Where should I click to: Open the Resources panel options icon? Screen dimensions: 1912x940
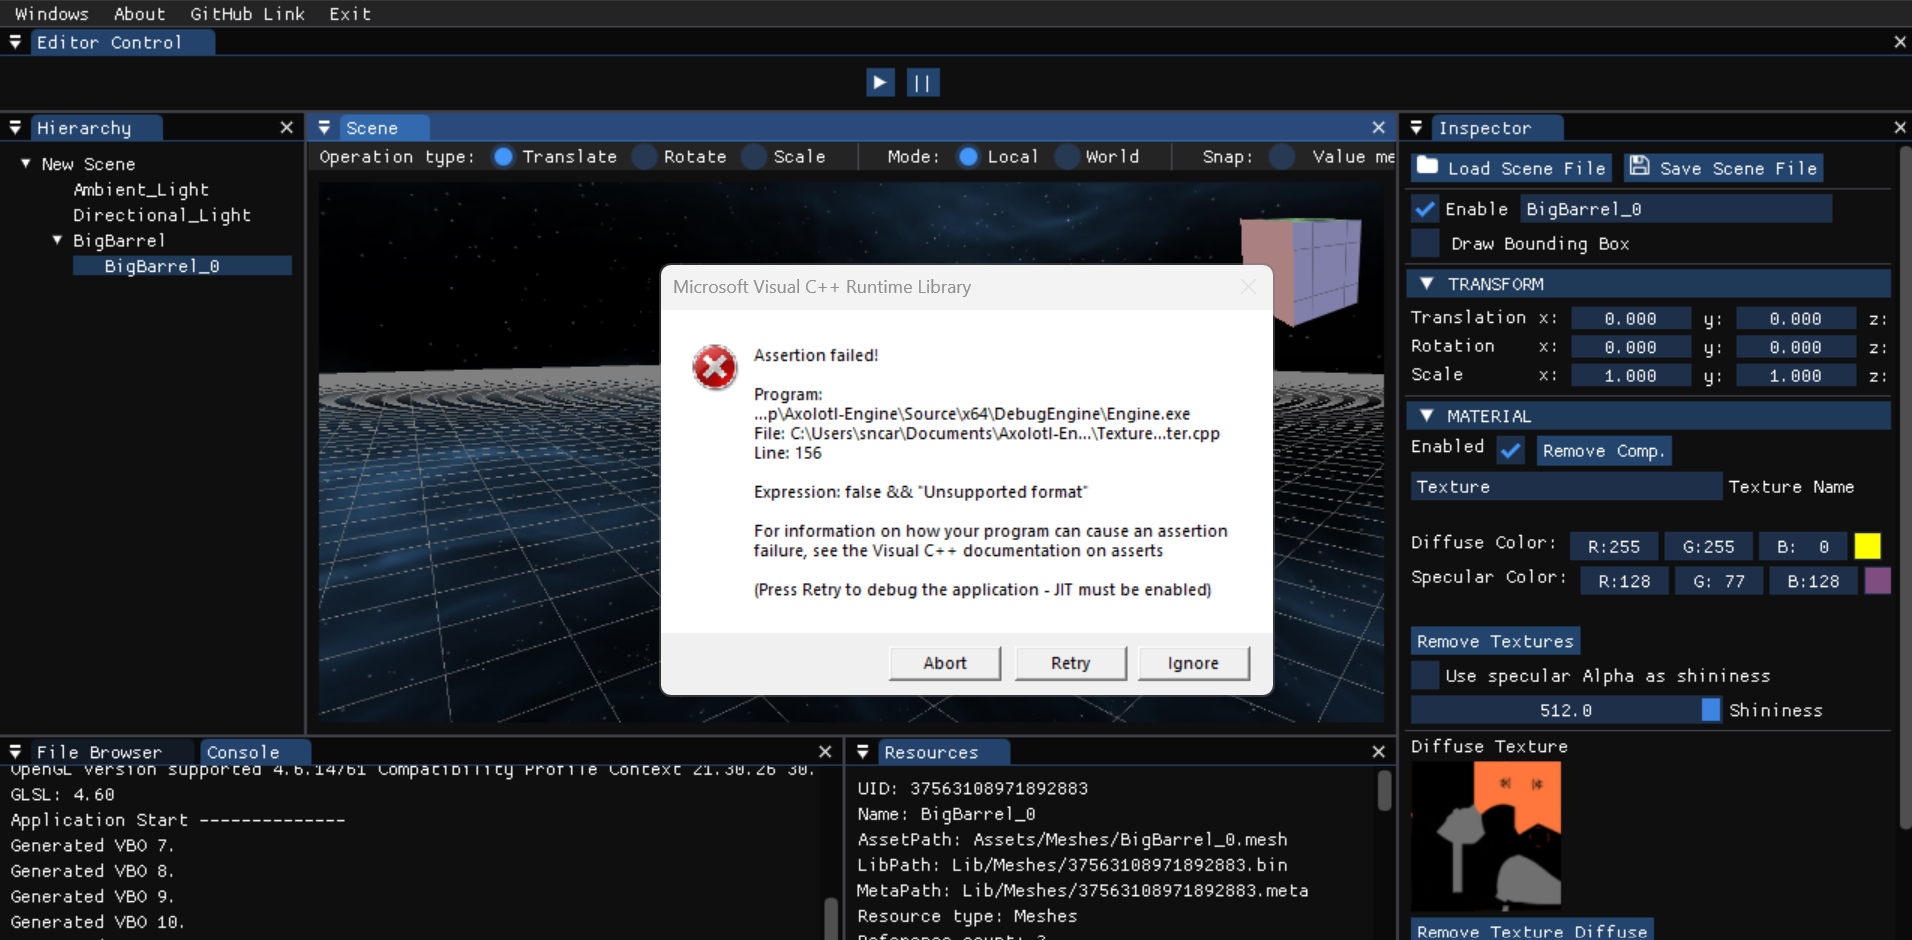click(862, 751)
